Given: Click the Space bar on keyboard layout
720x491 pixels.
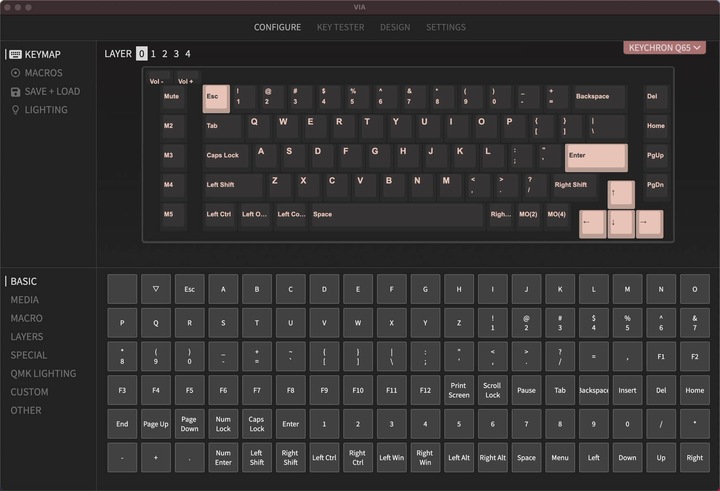Looking at the screenshot, I should pos(397,216).
